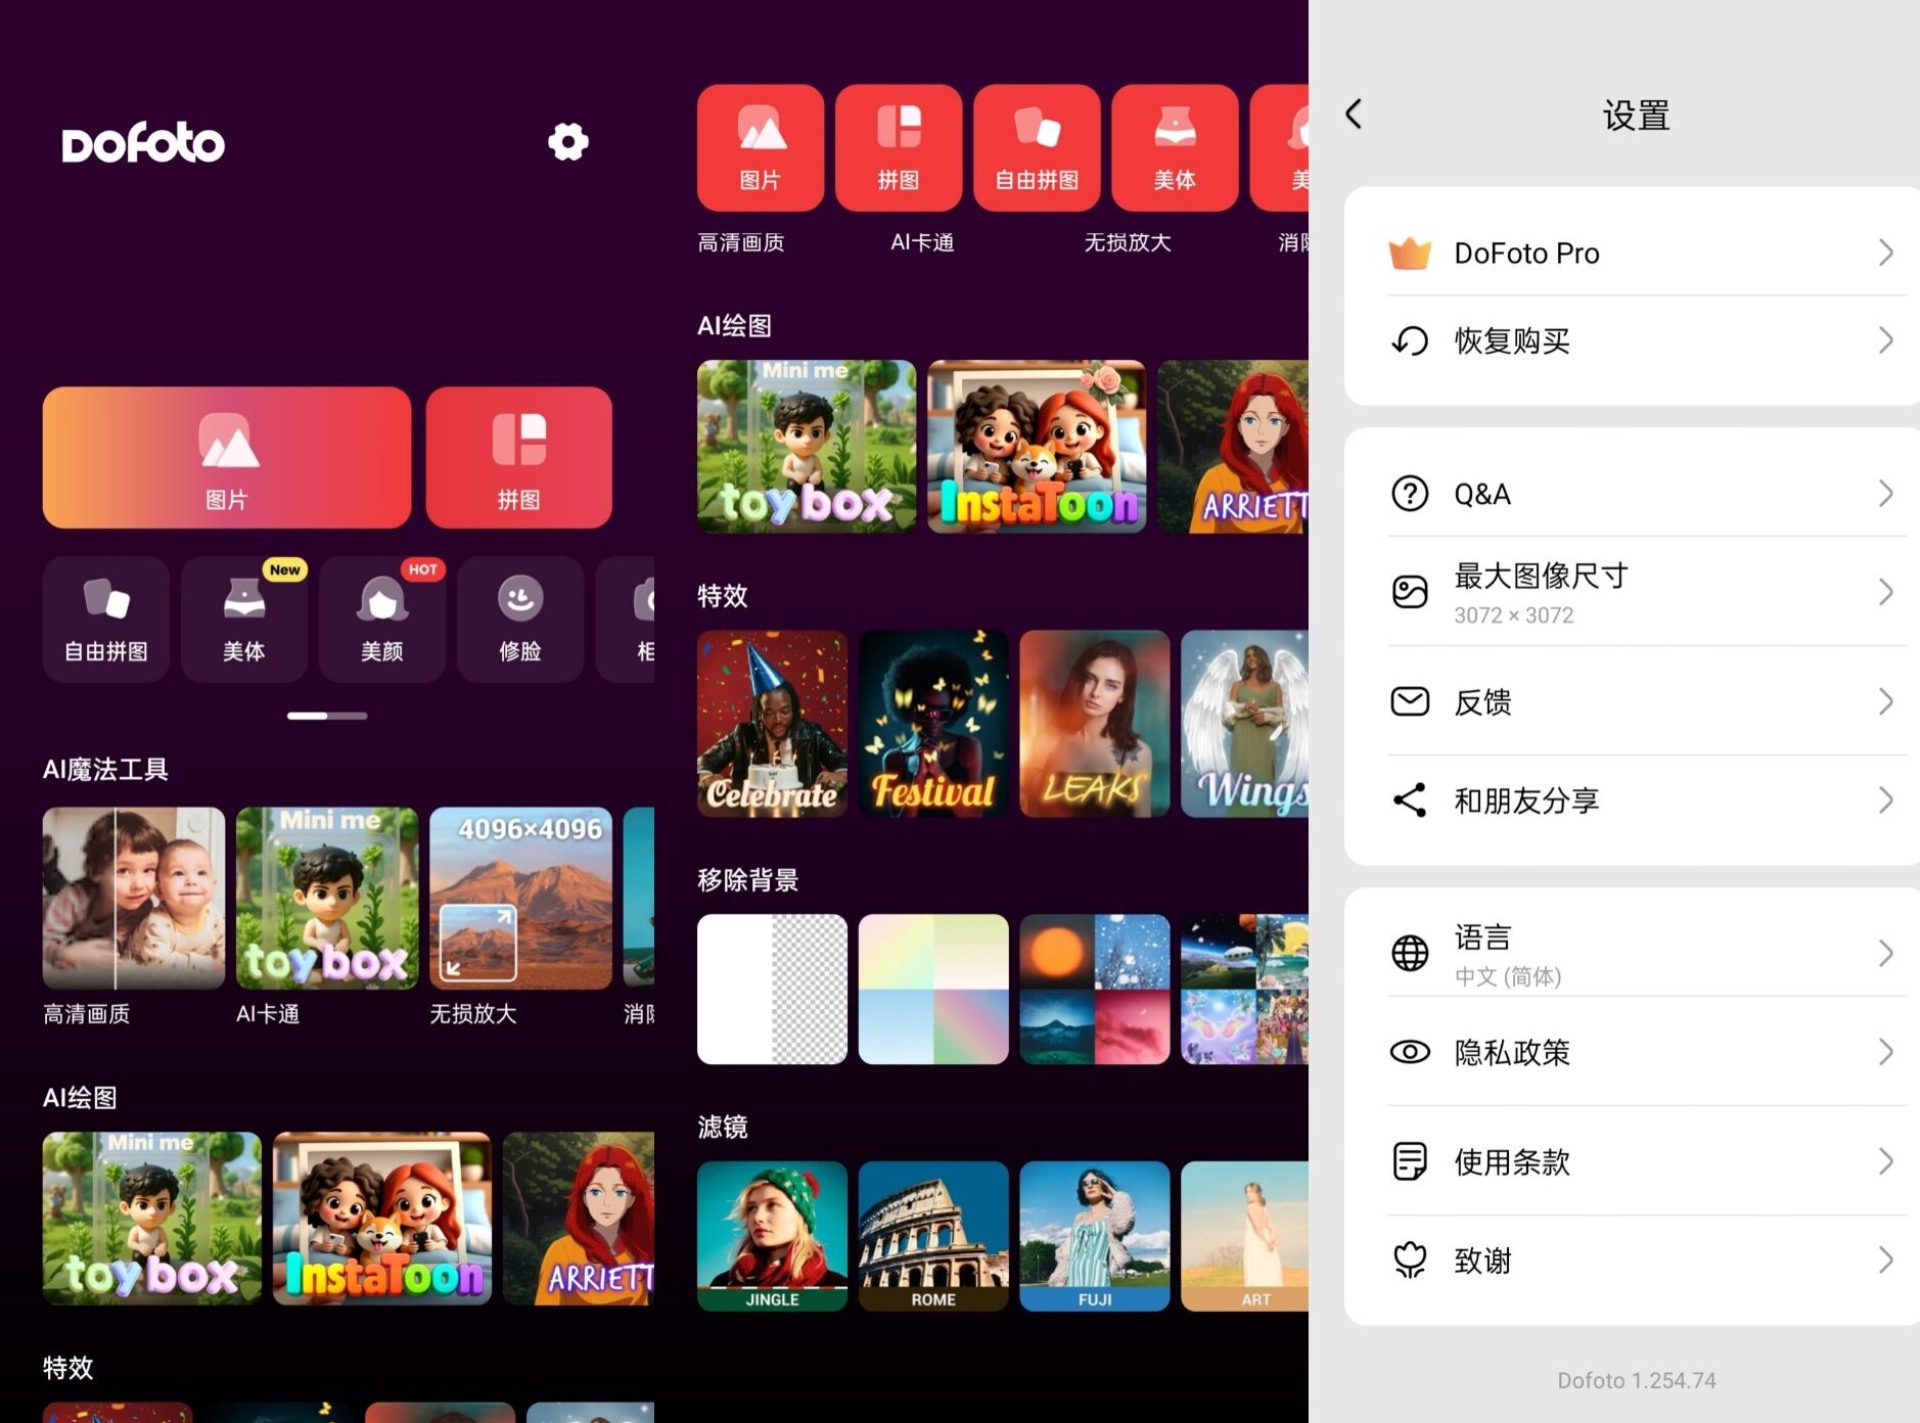Tap the gray 自由拼图 tile
Image resolution: width=1920 pixels, height=1423 pixels.
click(x=106, y=619)
